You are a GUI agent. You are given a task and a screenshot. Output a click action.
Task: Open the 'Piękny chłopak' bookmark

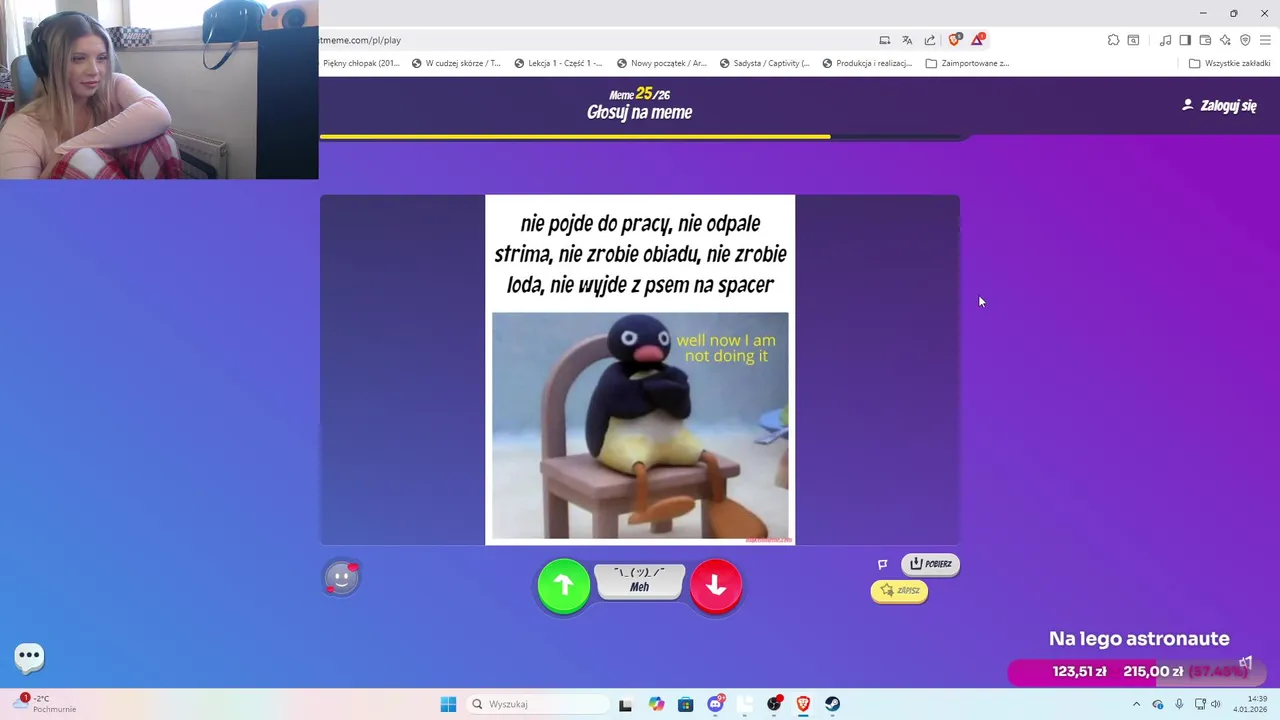pos(361,63)
